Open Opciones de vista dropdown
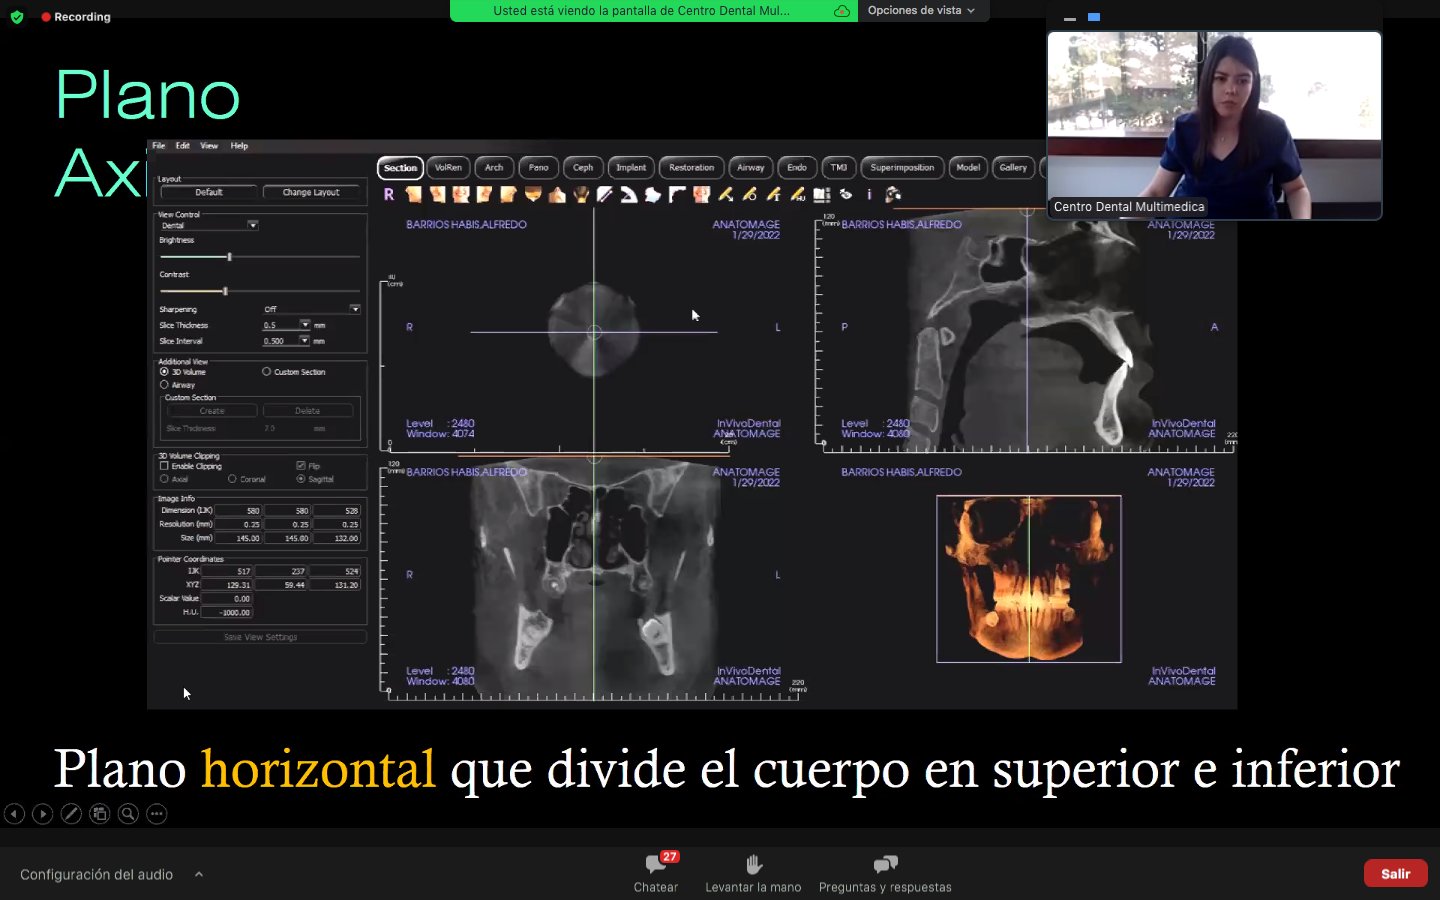 point(922,10)
